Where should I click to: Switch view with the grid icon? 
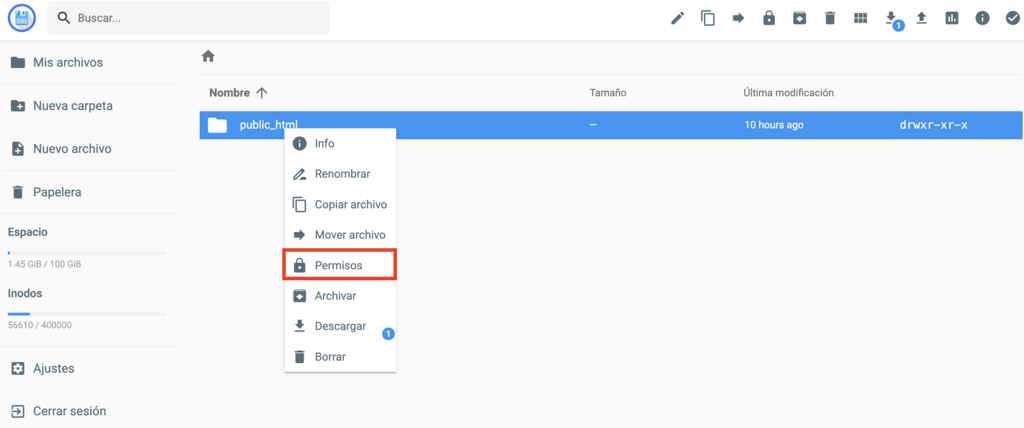pyautogui.click(x=860, y=18)
